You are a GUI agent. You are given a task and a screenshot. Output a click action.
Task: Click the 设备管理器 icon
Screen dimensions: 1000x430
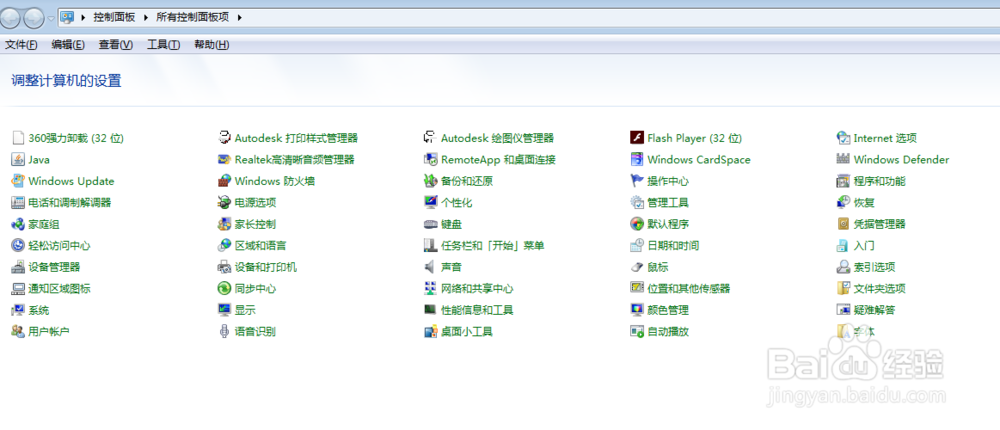click(18, 267)
